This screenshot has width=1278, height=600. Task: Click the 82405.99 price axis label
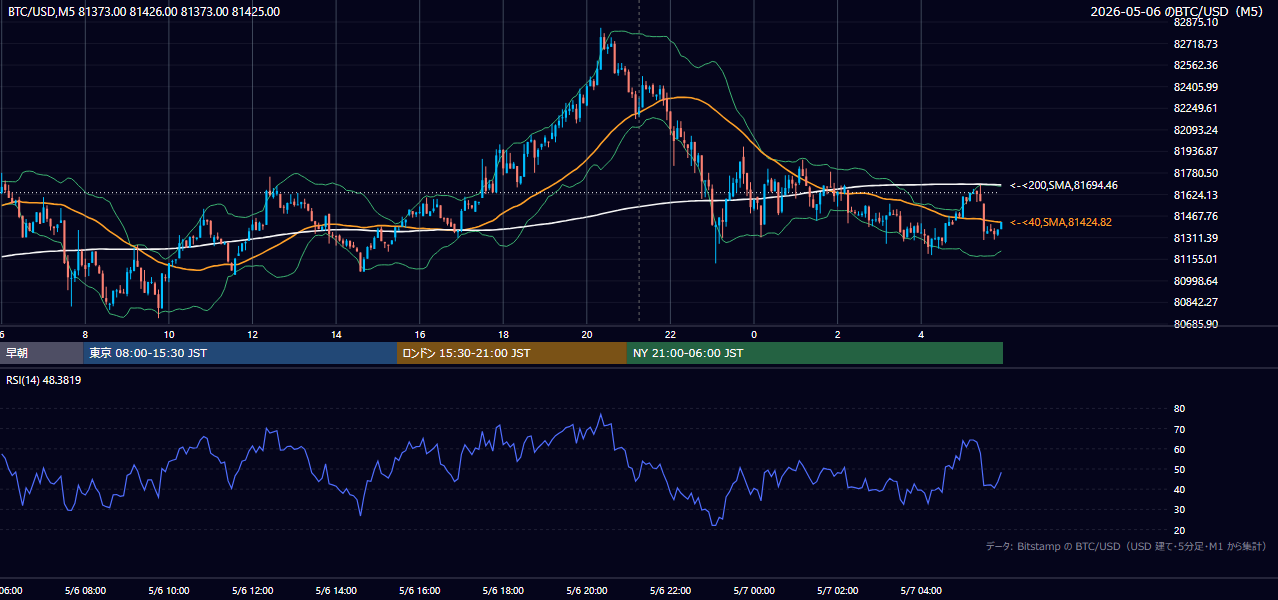[1196, 87]
